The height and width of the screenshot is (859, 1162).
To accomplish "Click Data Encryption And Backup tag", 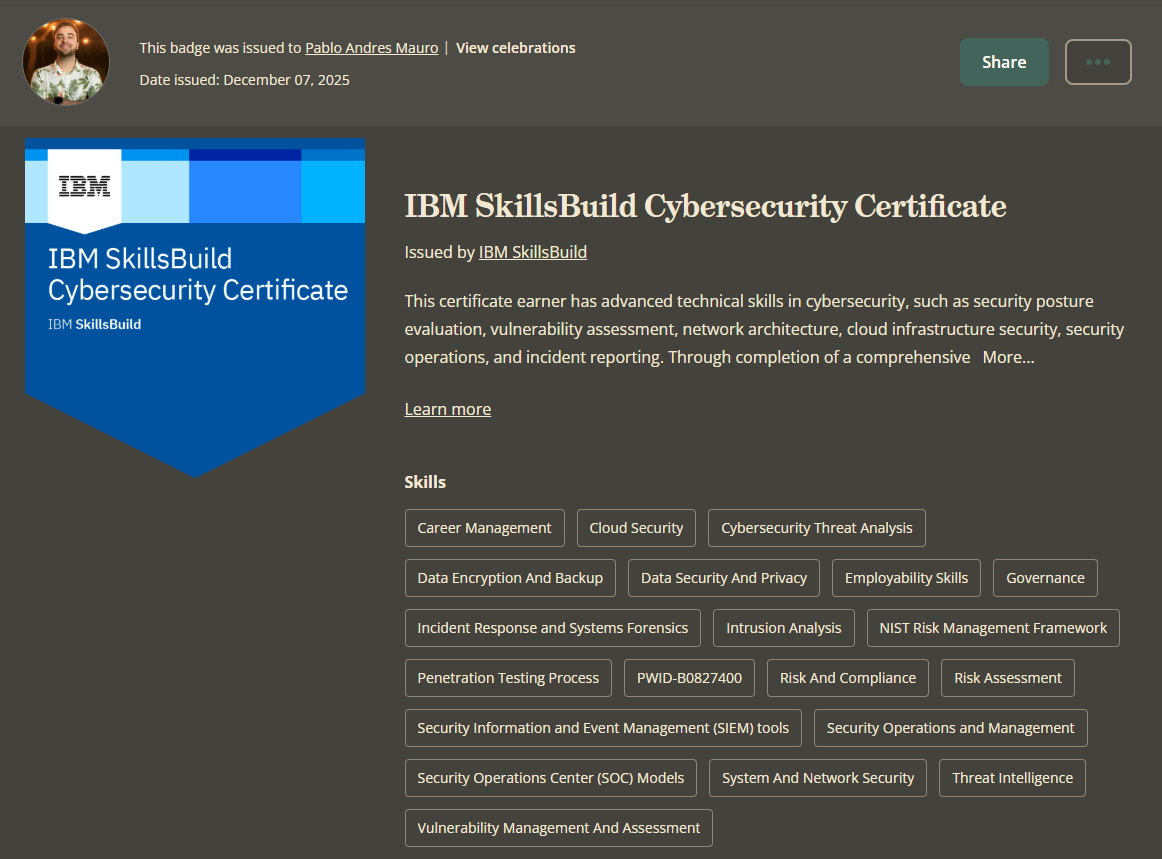I will coord(510,578).
